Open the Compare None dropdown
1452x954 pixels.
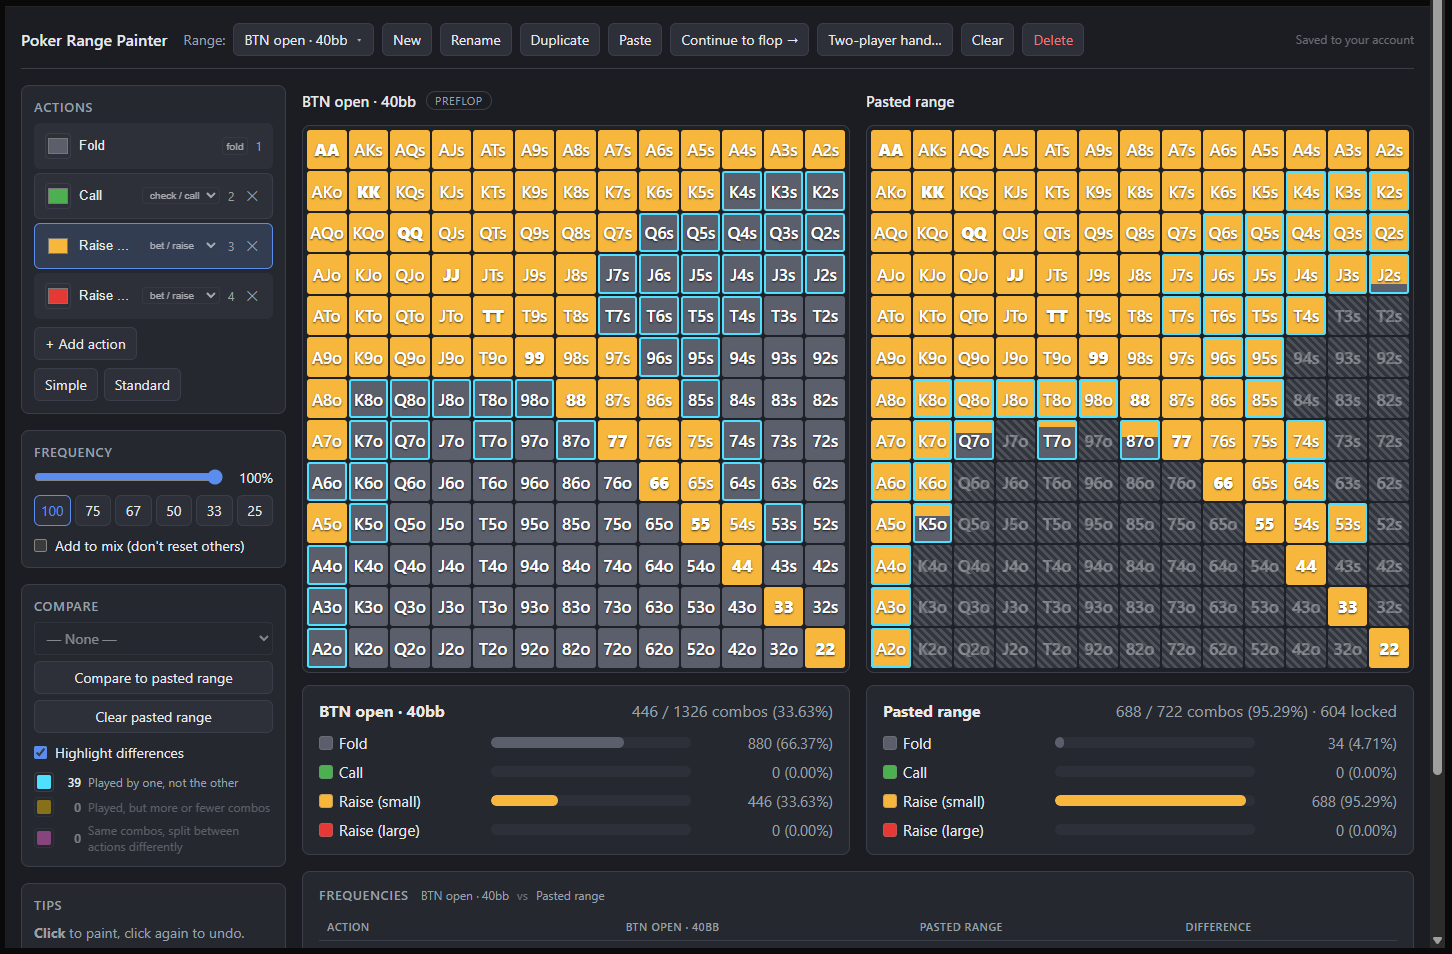[153, 639]
